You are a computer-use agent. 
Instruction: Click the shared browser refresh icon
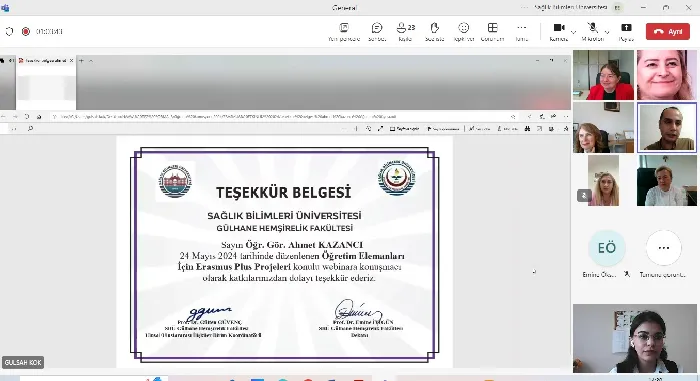point(27,117)
